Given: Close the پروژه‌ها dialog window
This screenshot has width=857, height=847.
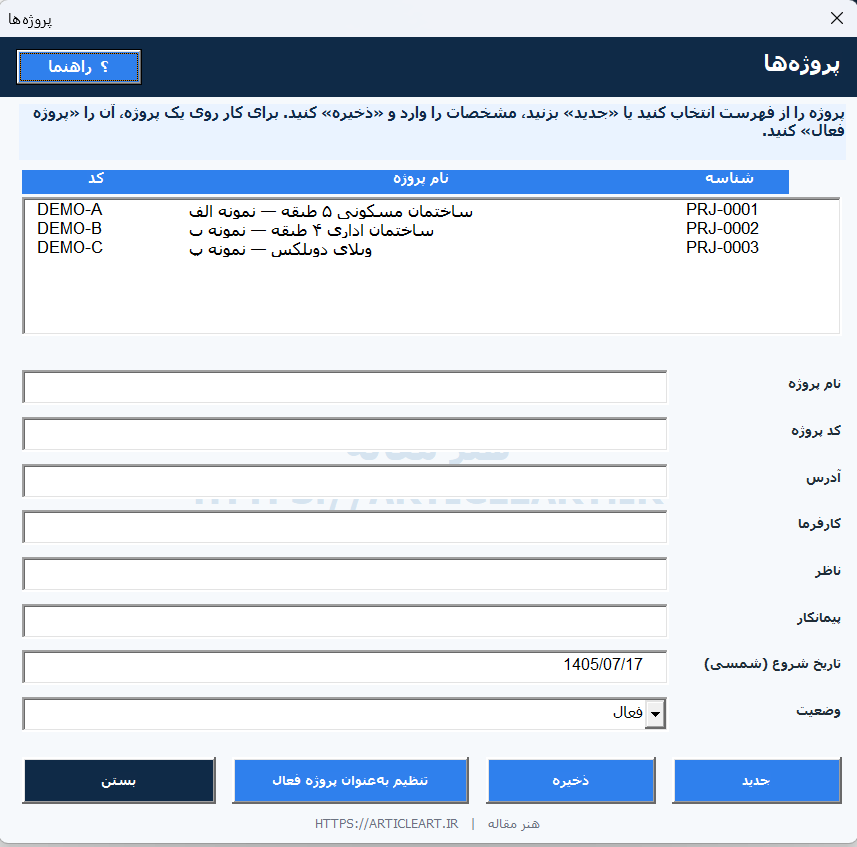Looking at the screenshot, I should point(836,19).
